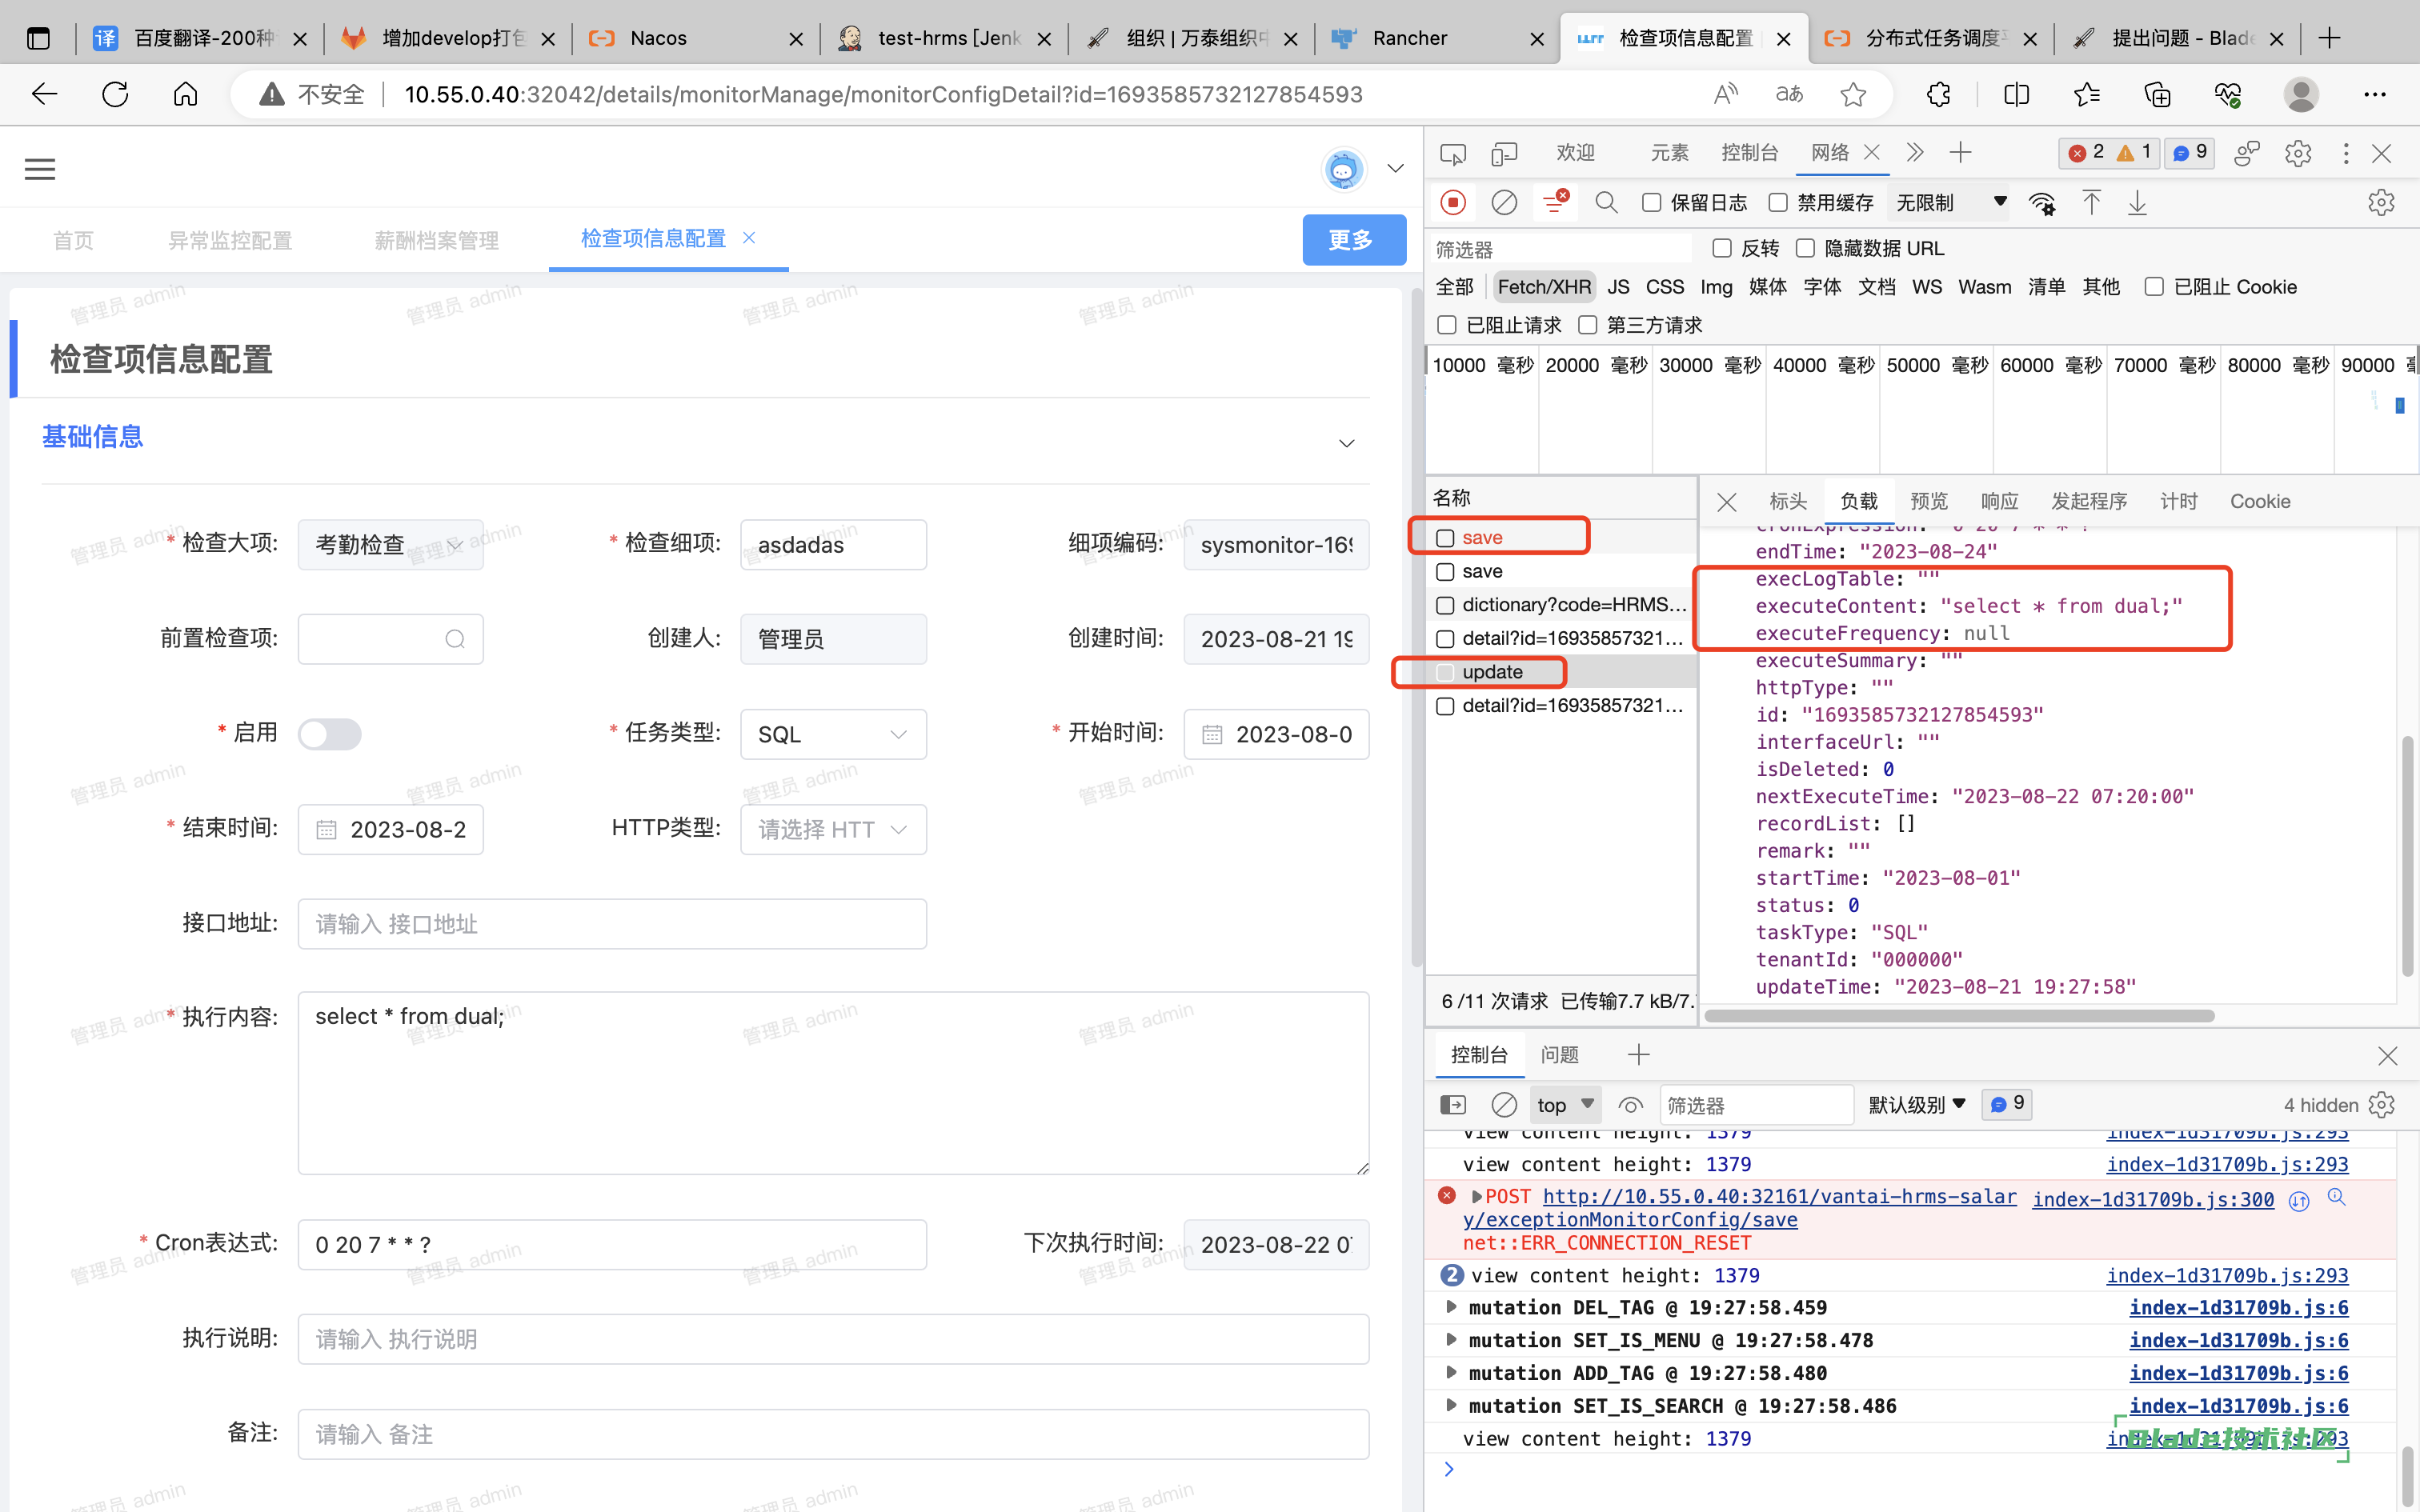Close the request details pane
The image size is (2420, 1512).
pos(1727,502)
